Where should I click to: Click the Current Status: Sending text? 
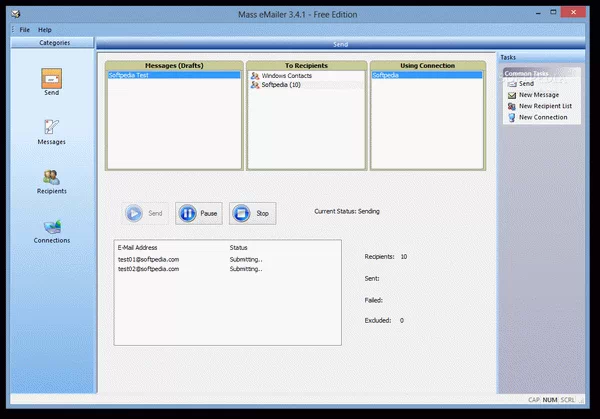[x=347, y=211]
